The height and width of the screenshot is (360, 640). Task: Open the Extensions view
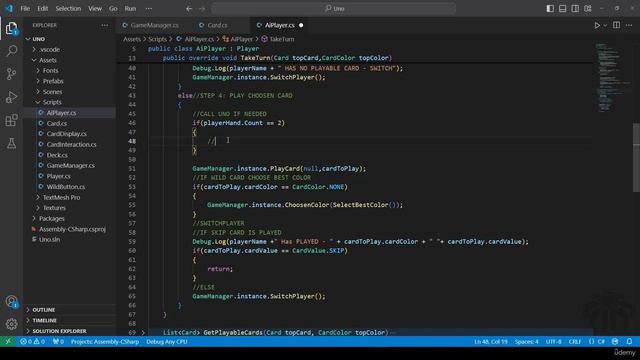point(11,120)
